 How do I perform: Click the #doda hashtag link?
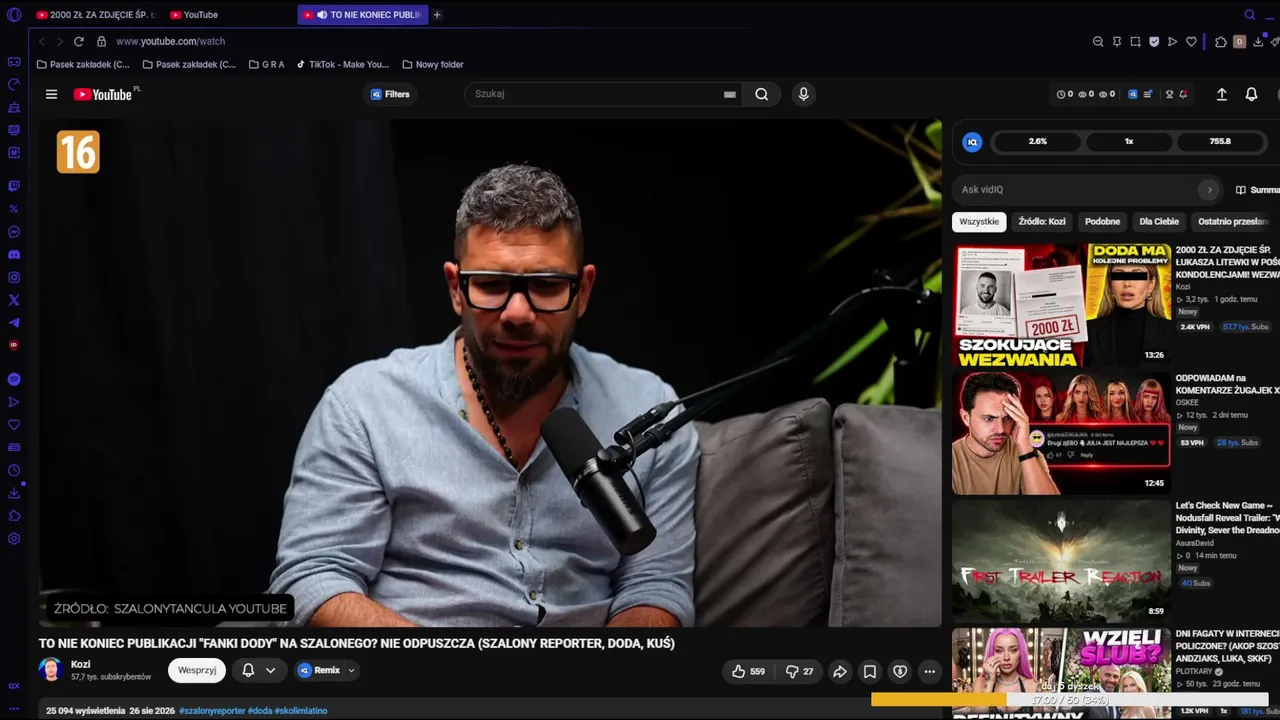tap(260, 711)
